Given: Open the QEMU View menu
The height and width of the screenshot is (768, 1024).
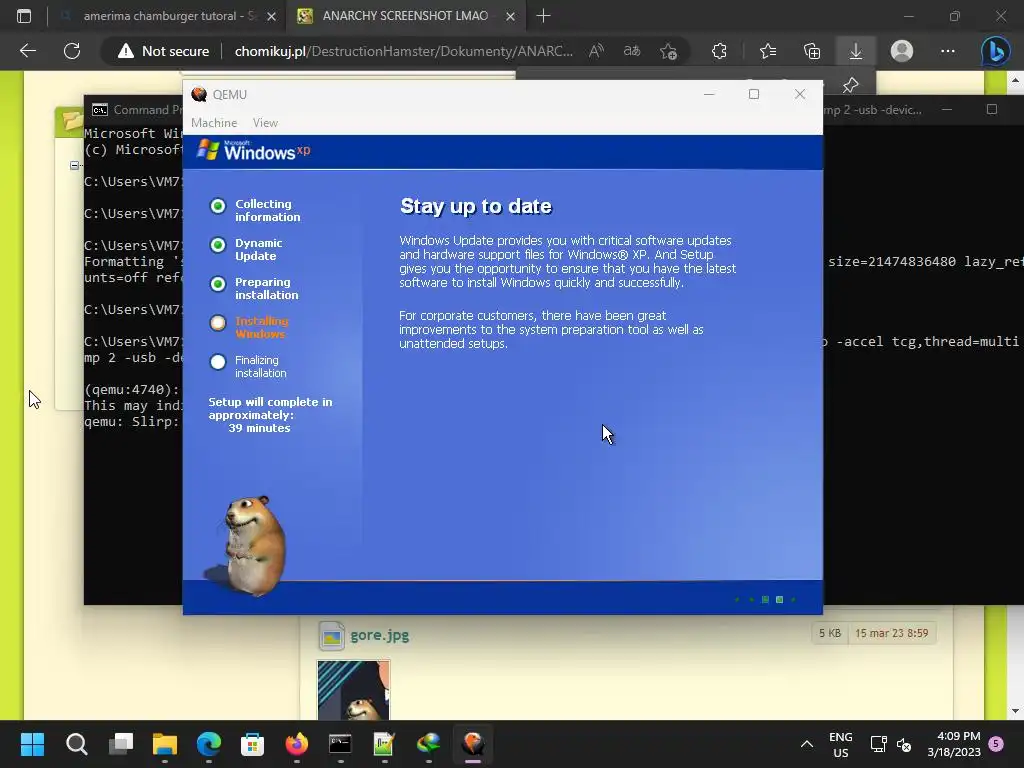Looking at the screenshot, I should [265, 123].
